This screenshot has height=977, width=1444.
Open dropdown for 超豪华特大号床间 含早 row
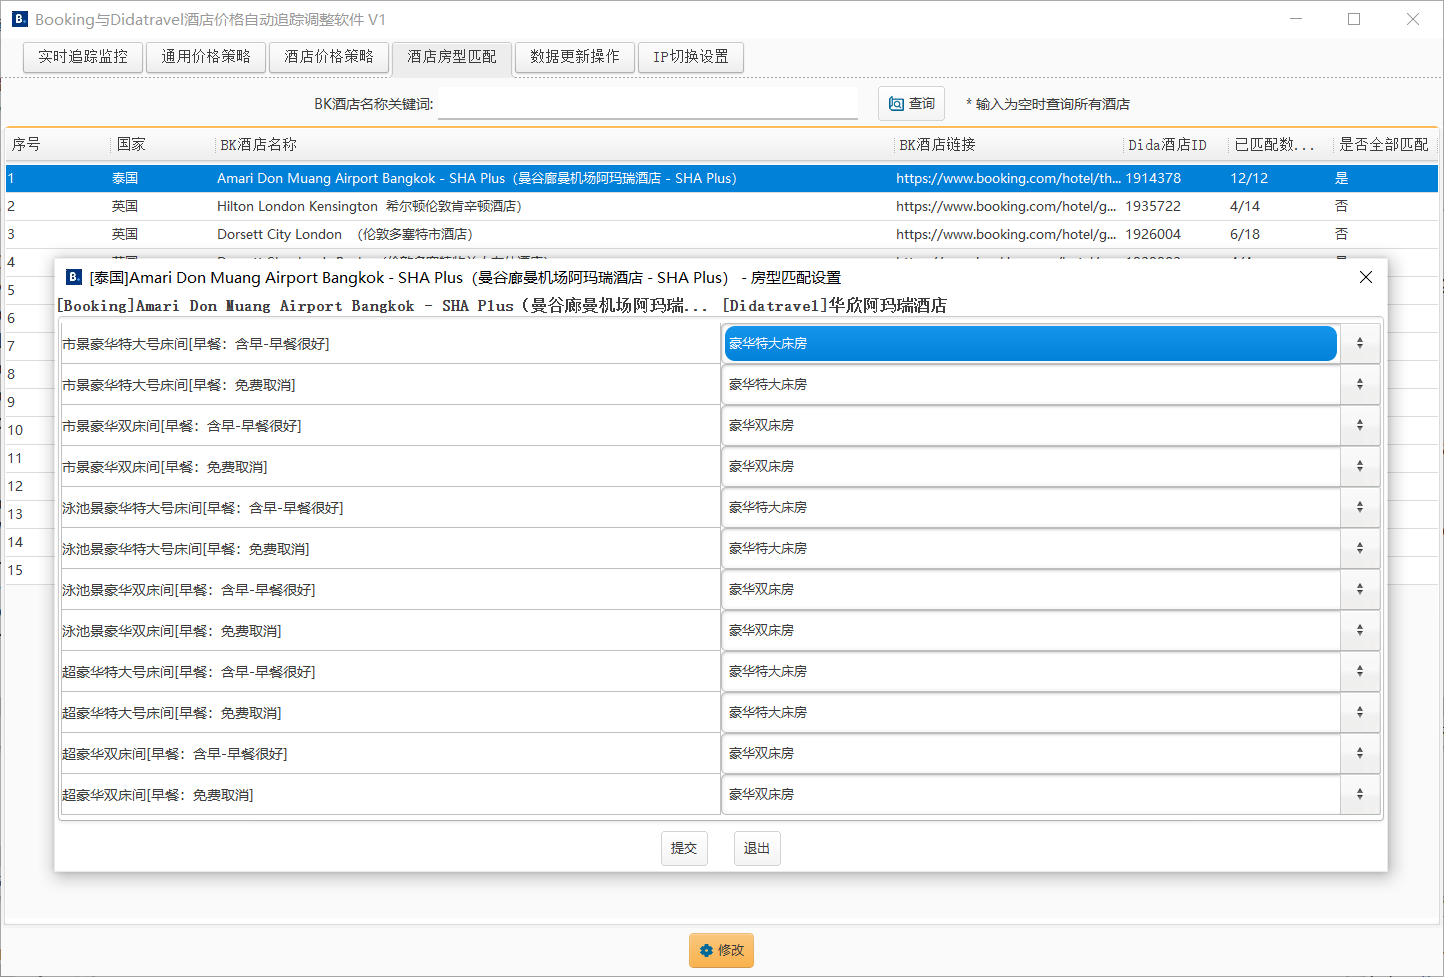1360,671
